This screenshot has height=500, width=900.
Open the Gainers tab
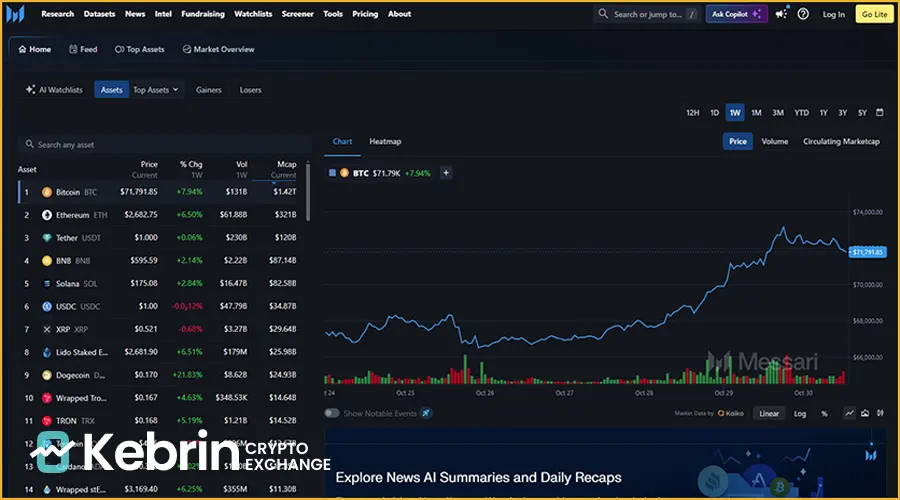(208, 90)
